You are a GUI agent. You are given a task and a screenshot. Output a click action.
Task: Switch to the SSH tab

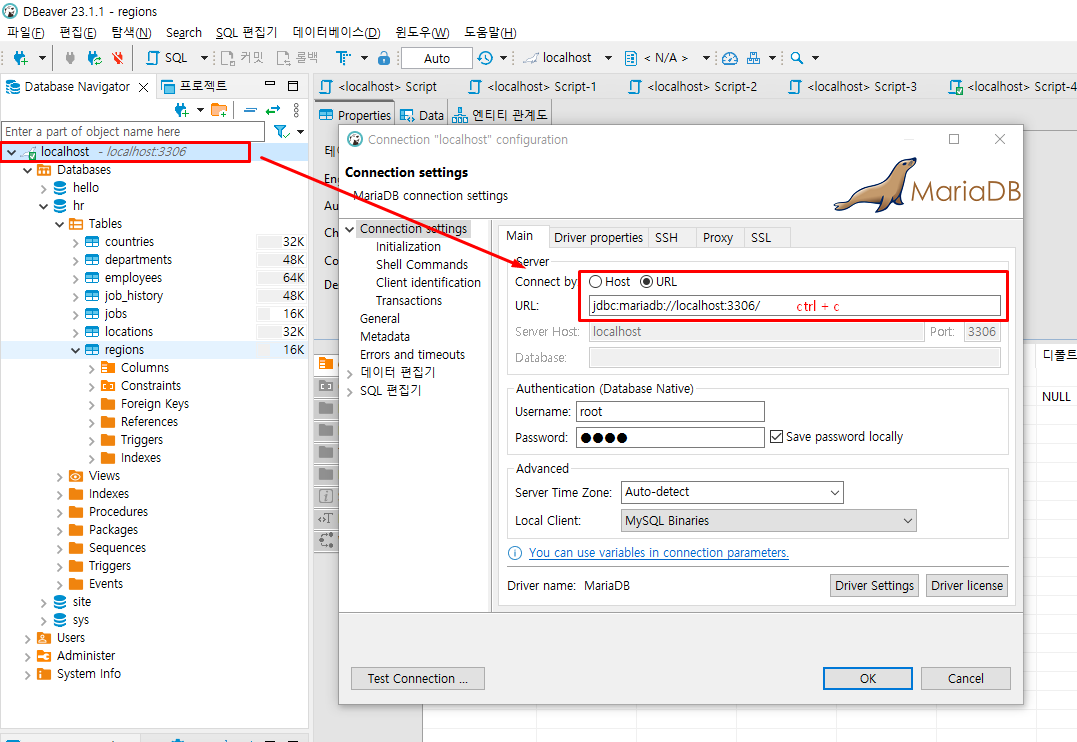666,238
